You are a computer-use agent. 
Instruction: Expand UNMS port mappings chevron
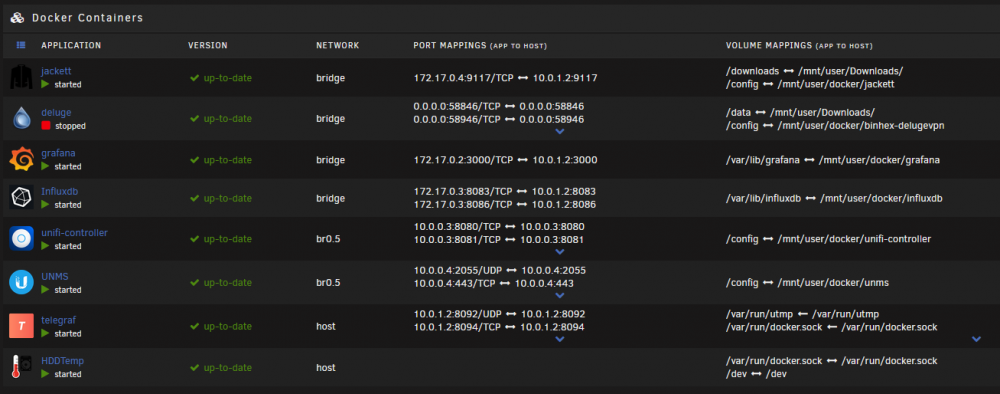click(560, 296)
